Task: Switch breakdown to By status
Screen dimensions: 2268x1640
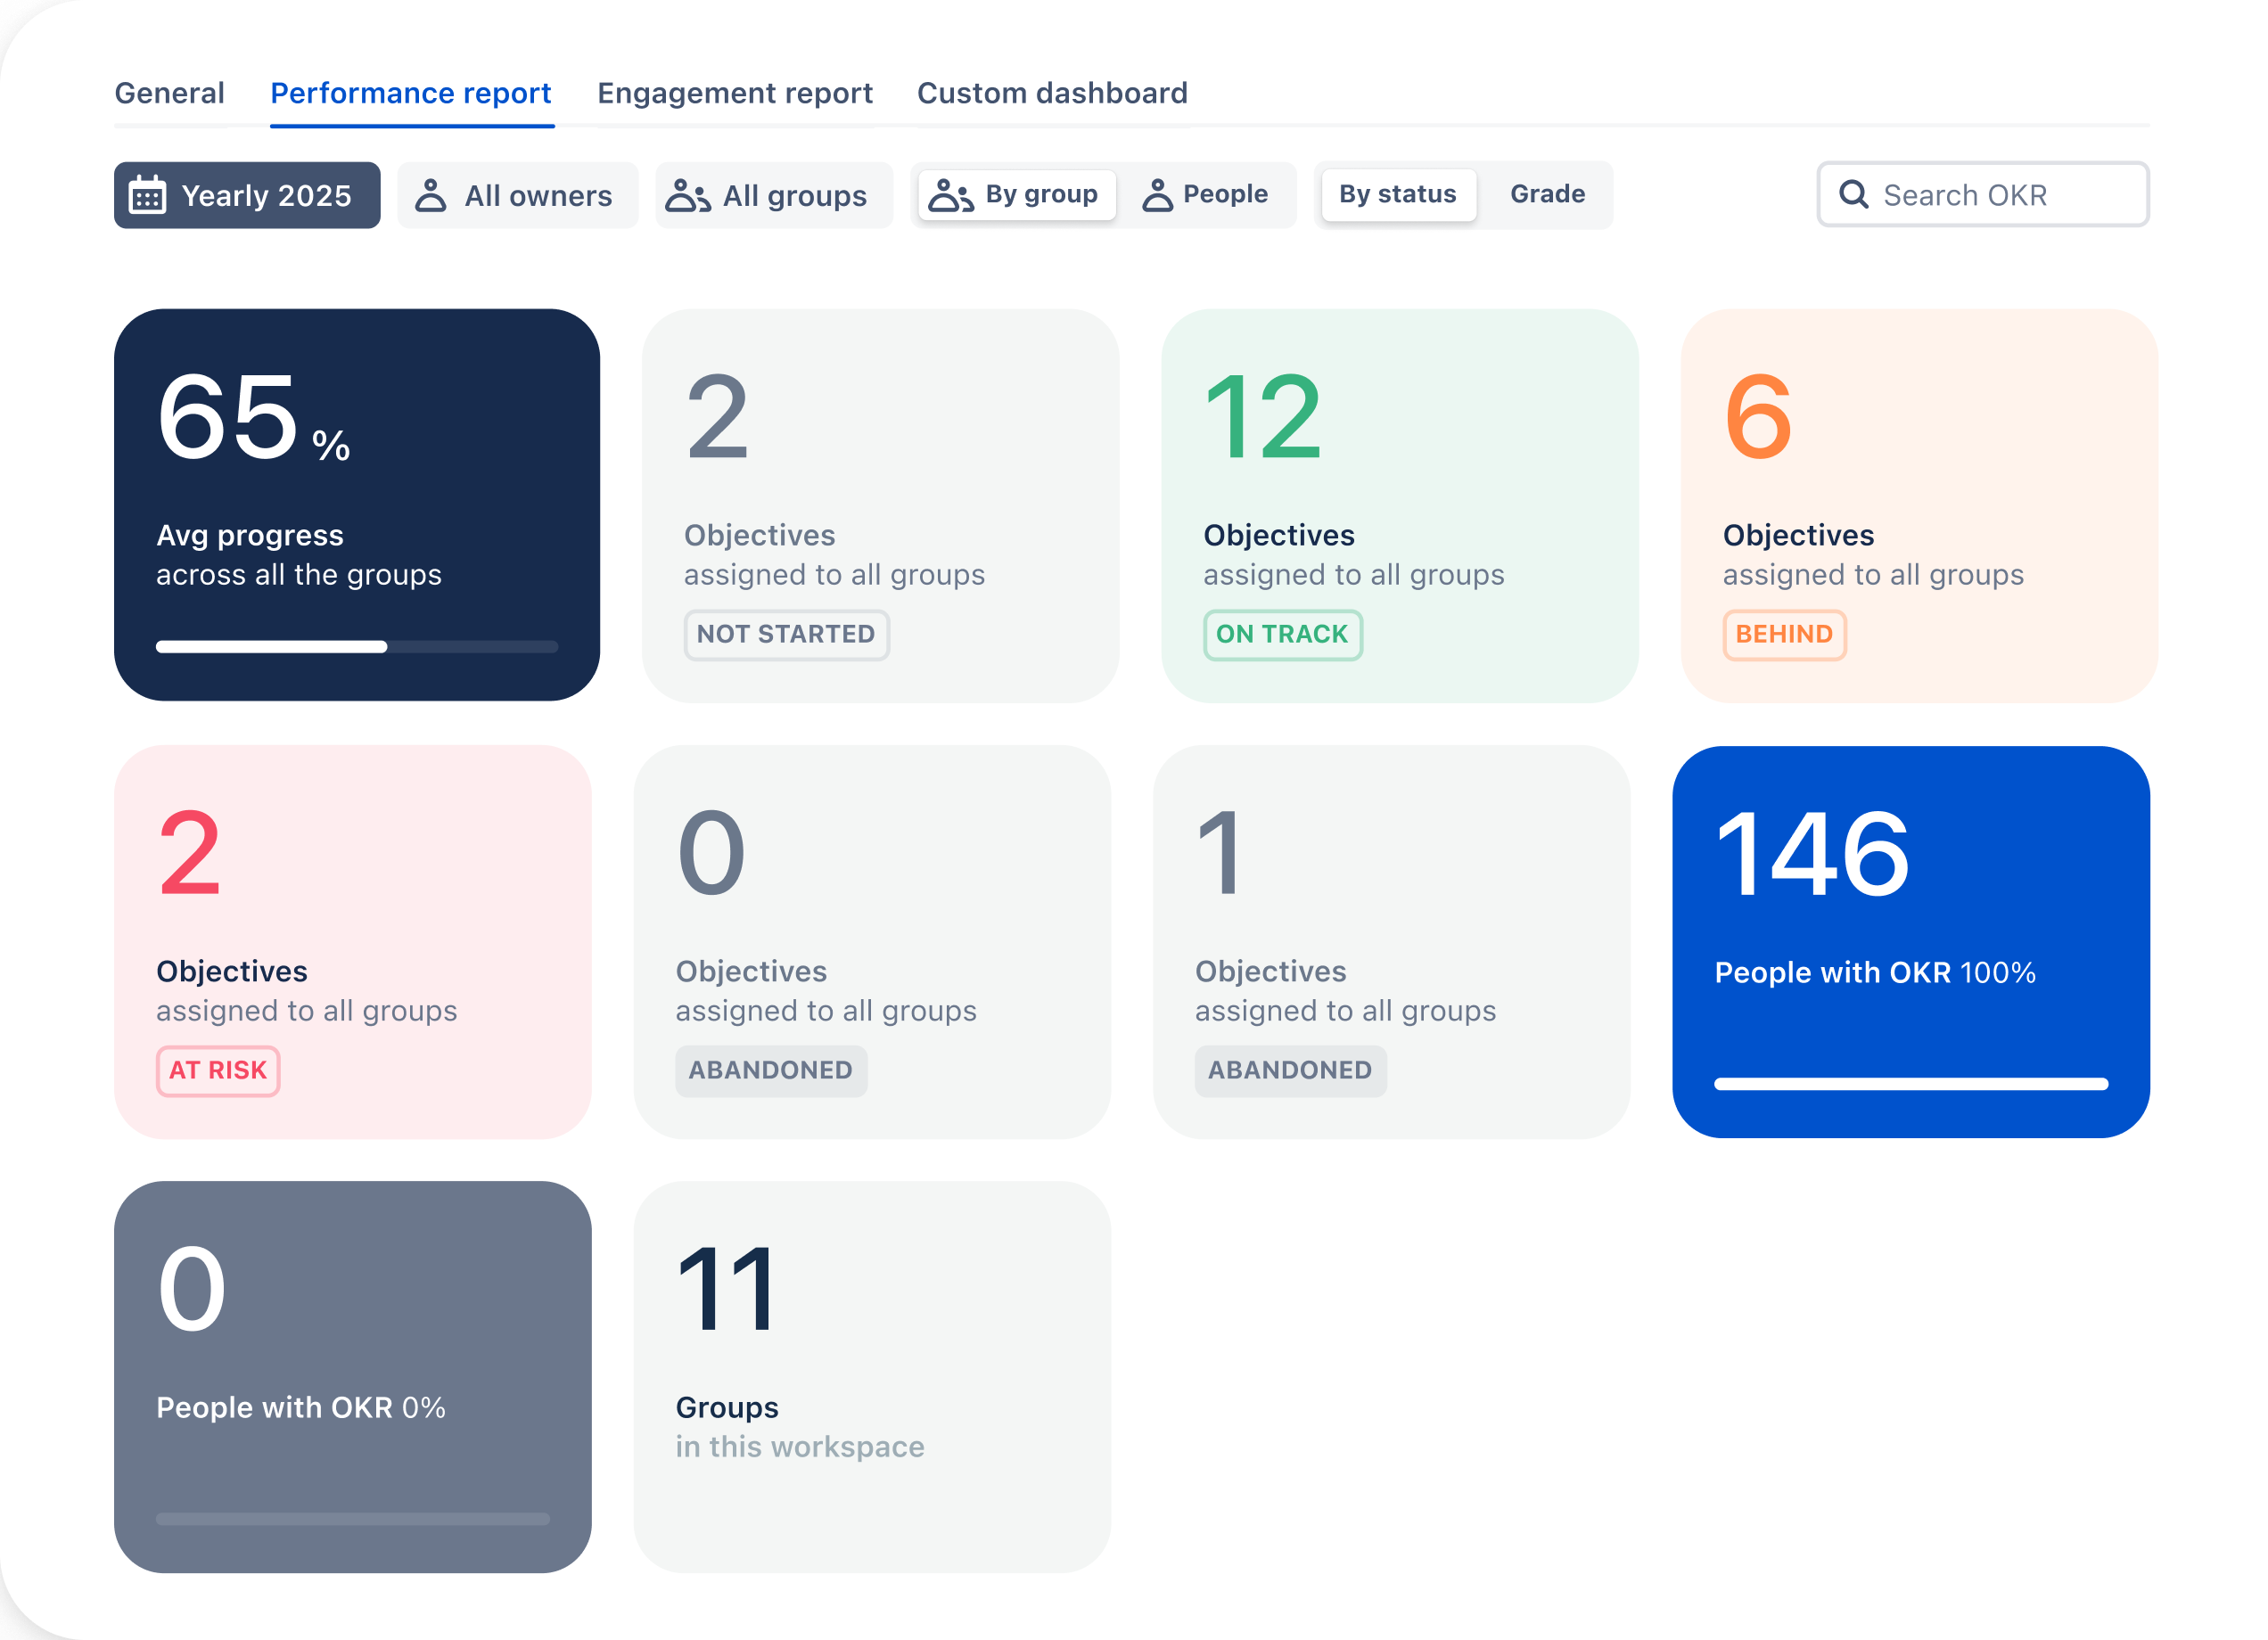Action: pyautogui.click(x=1398, y=194)
